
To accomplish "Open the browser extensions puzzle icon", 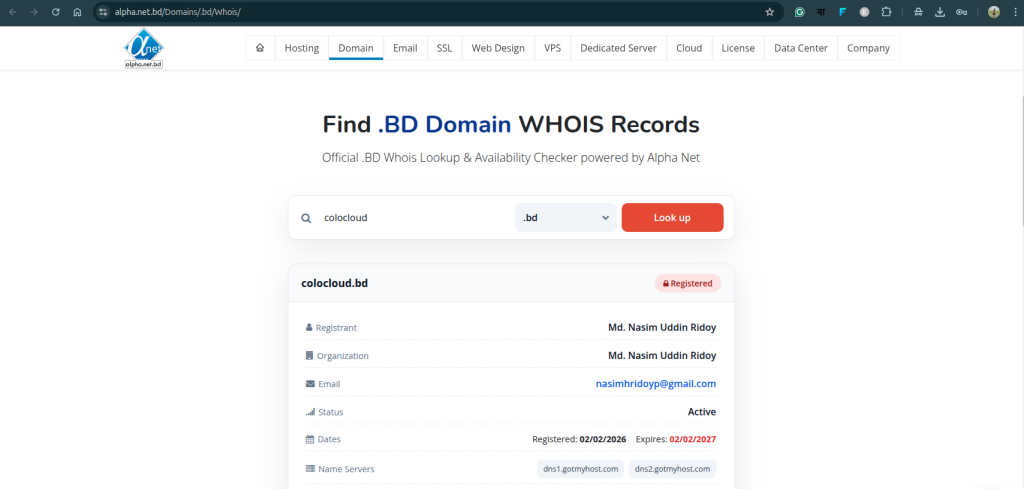I will point(886,12).
